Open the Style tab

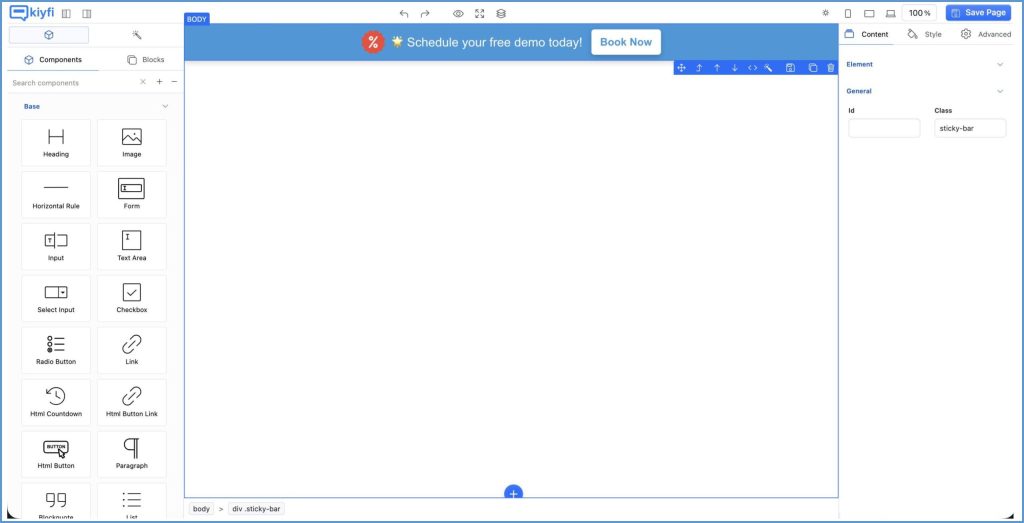tap(925, 34)
